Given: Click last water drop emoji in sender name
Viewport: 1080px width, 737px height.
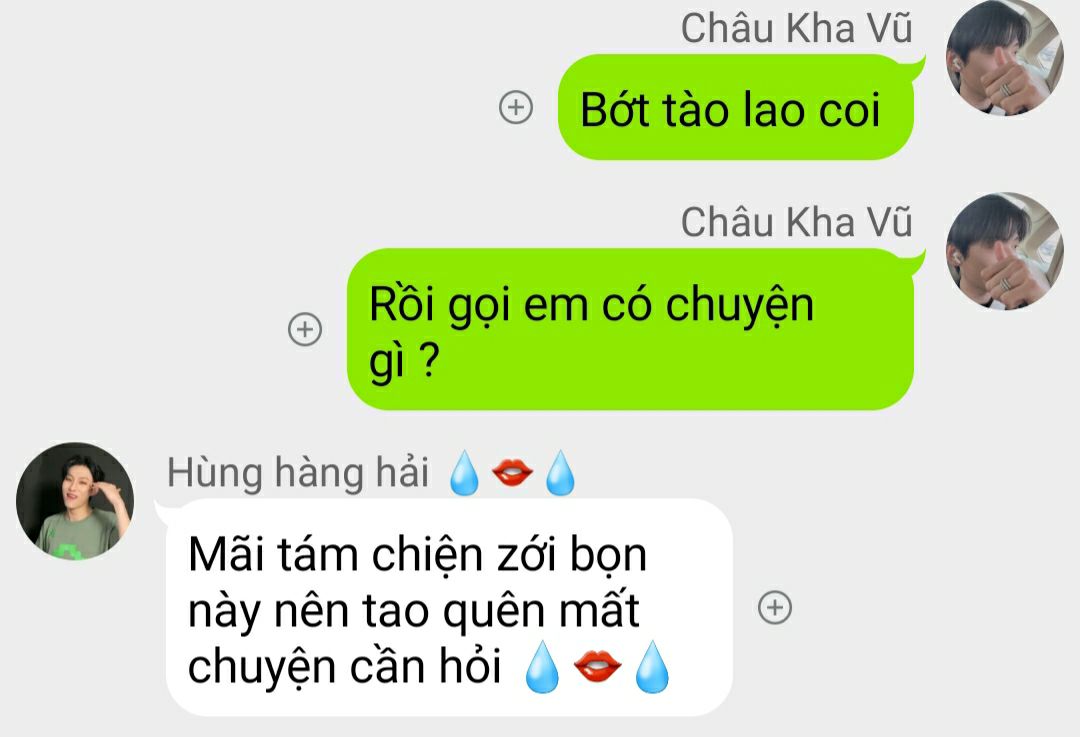Looking at the screenshot, I should click(560, 473).
